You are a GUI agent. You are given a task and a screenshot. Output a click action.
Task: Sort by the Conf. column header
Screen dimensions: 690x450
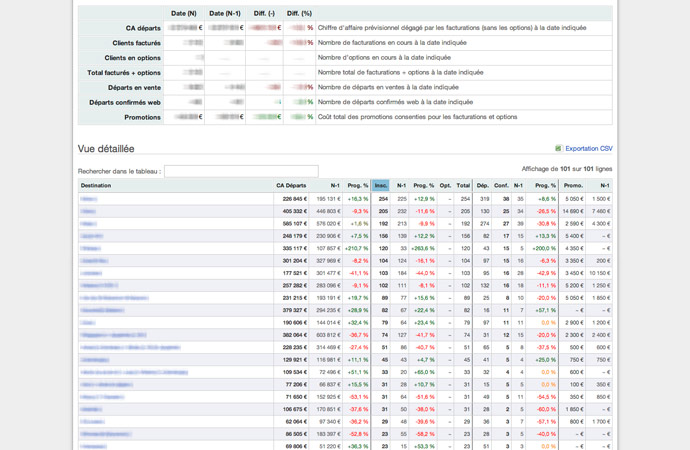pos(501,186)
